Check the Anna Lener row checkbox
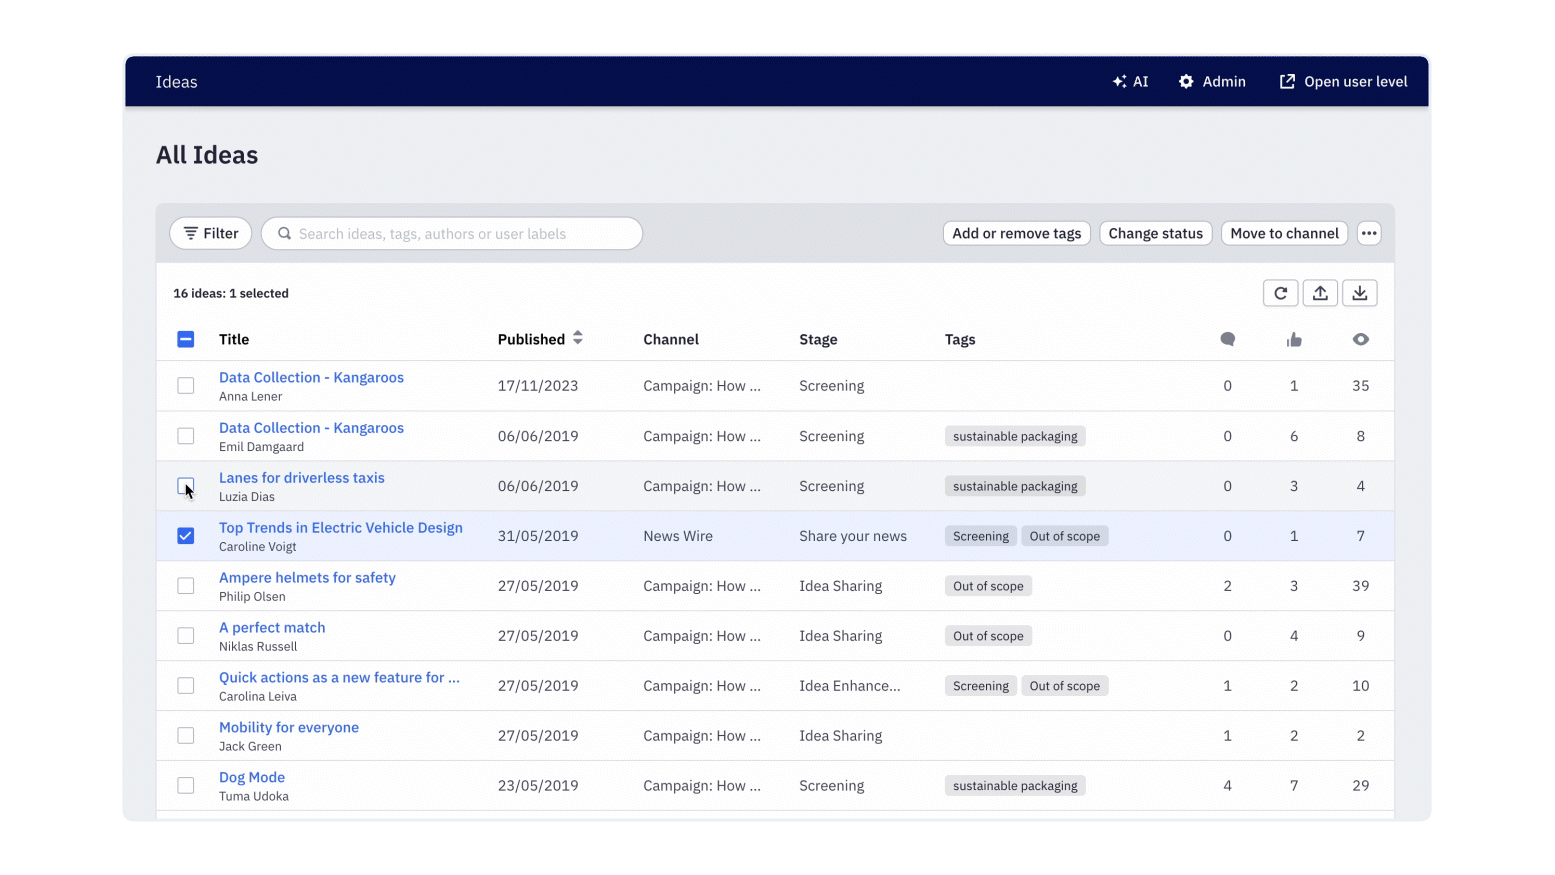This screenshot has width=1555, height=875. [x=186, y=386]
